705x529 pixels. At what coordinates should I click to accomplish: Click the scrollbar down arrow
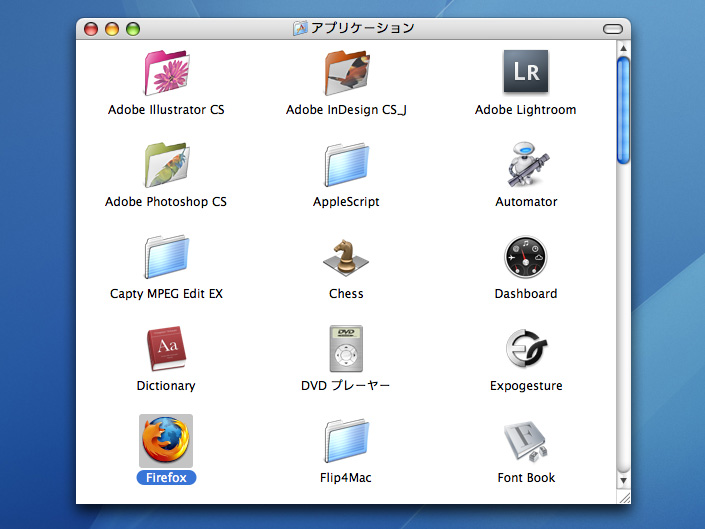(624, 480)
